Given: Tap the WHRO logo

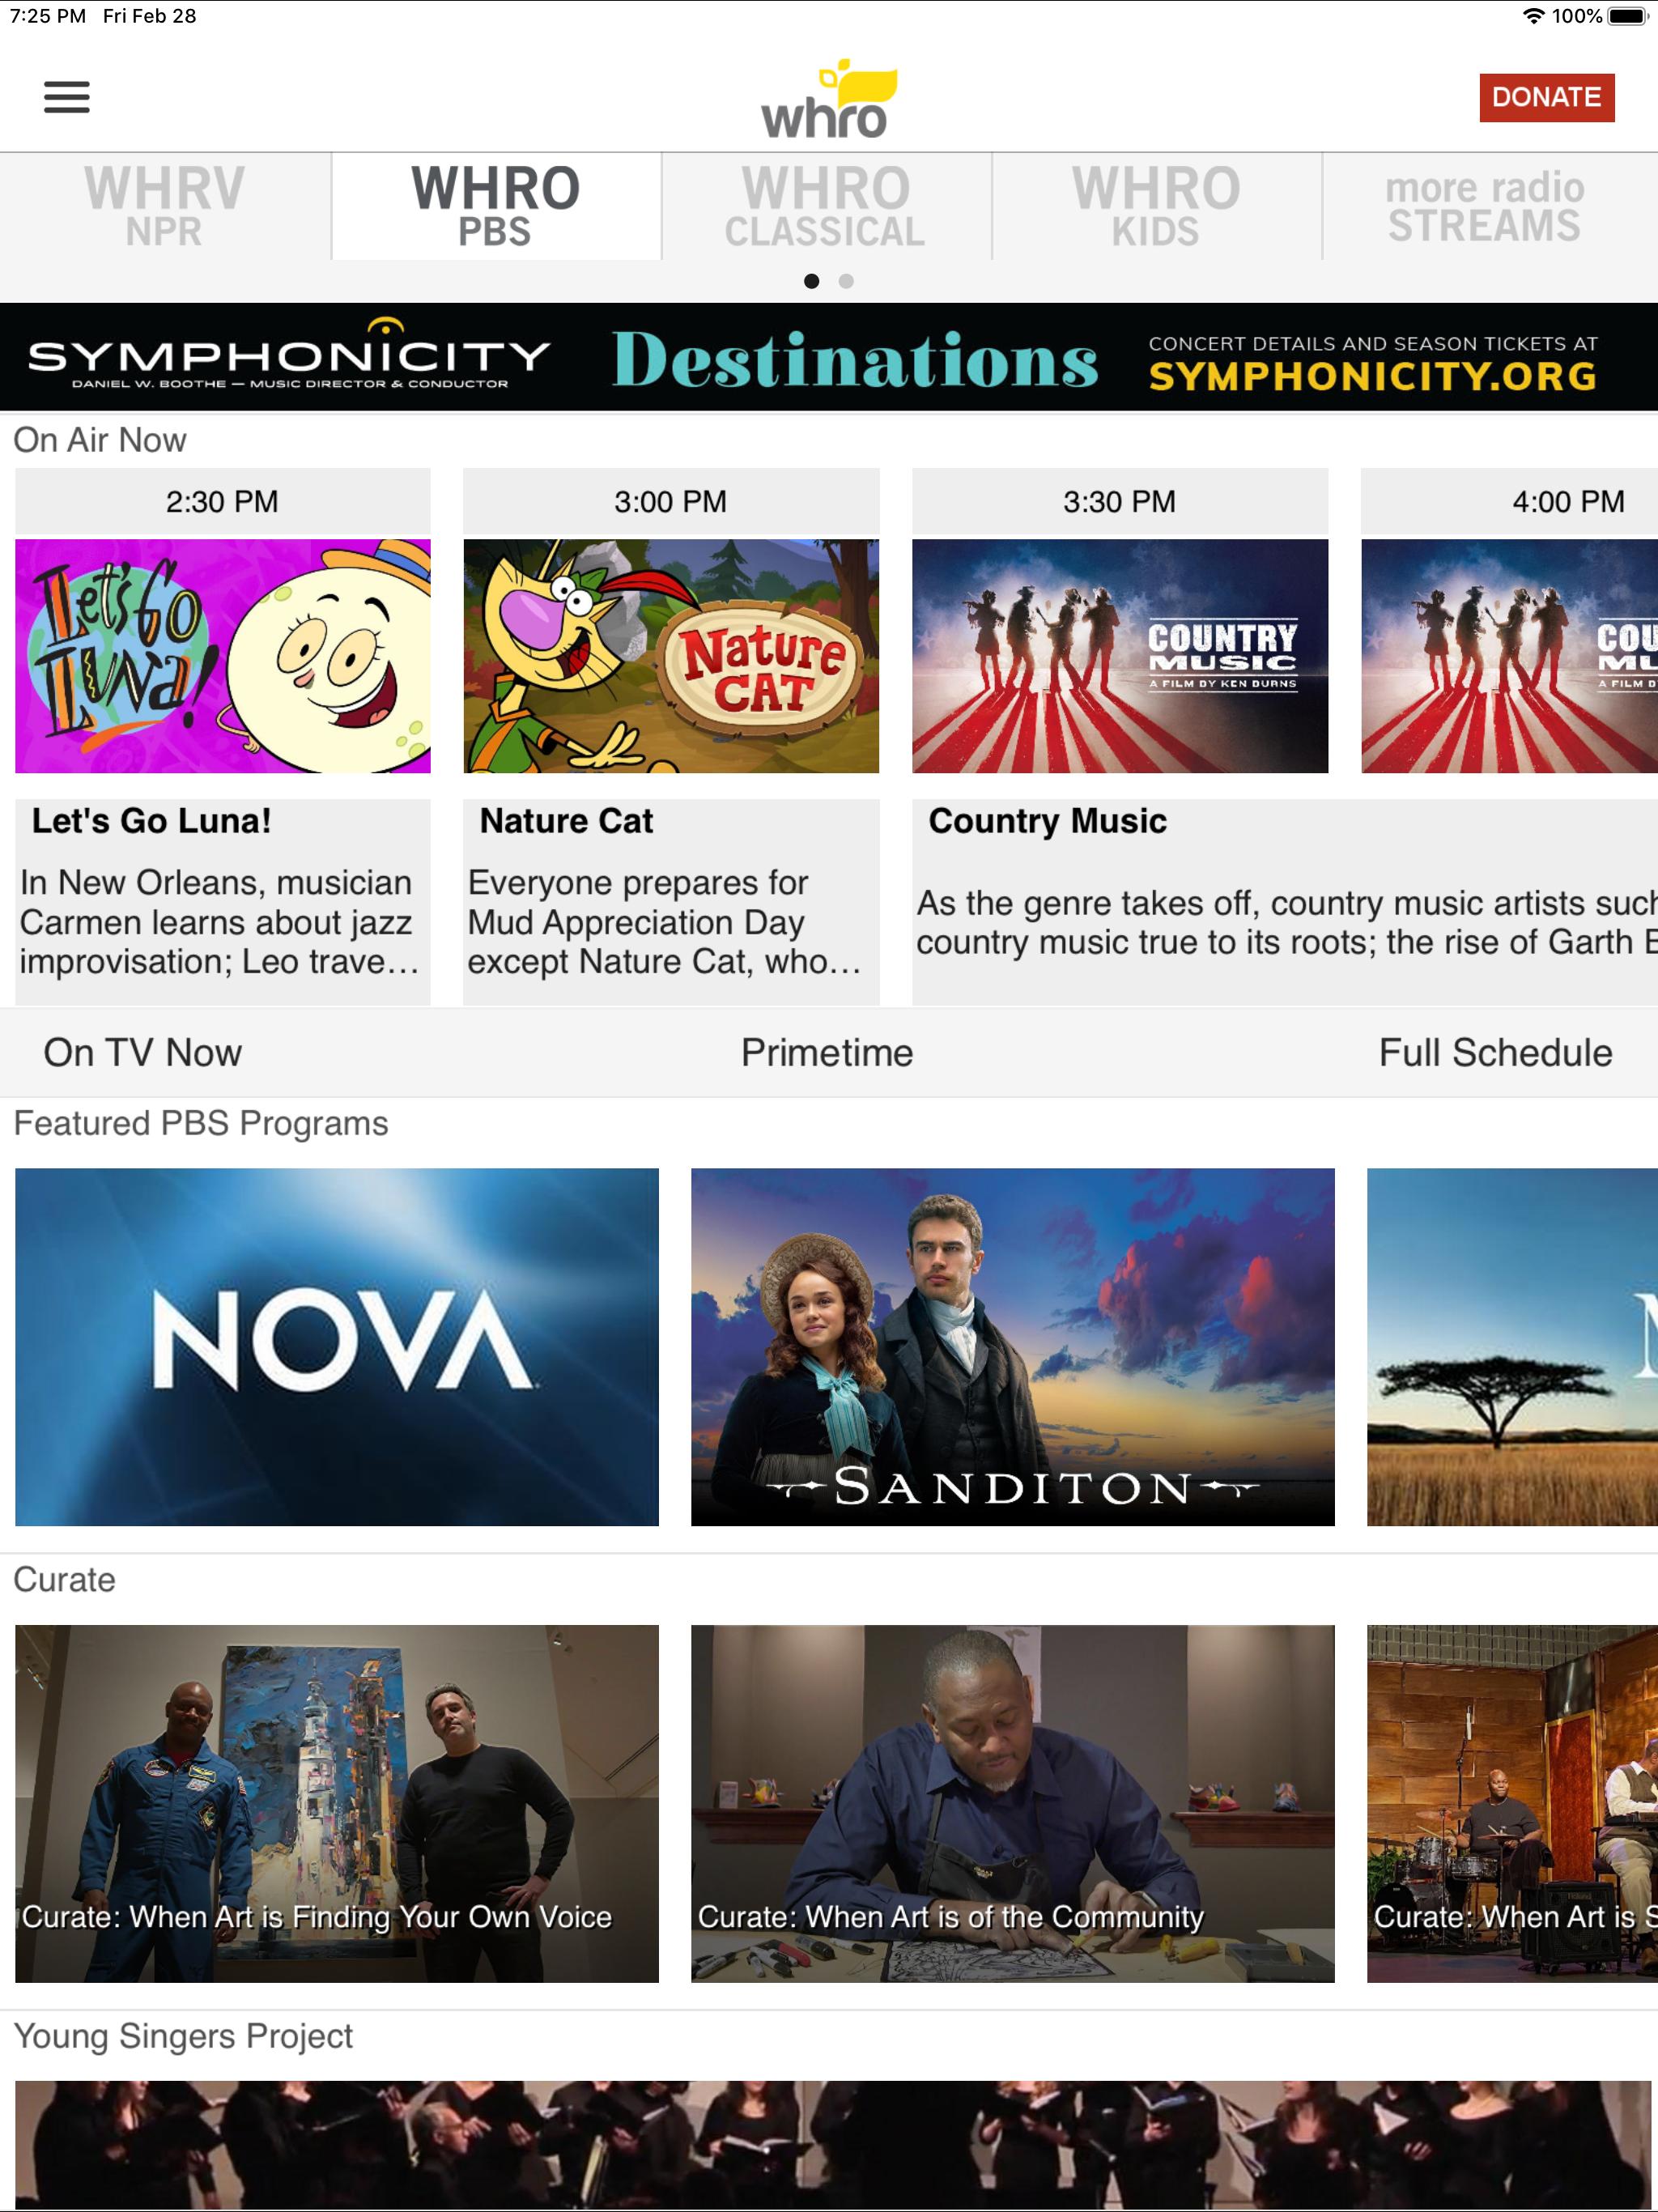Looking at the screenshot, I should tap(829, 99).
